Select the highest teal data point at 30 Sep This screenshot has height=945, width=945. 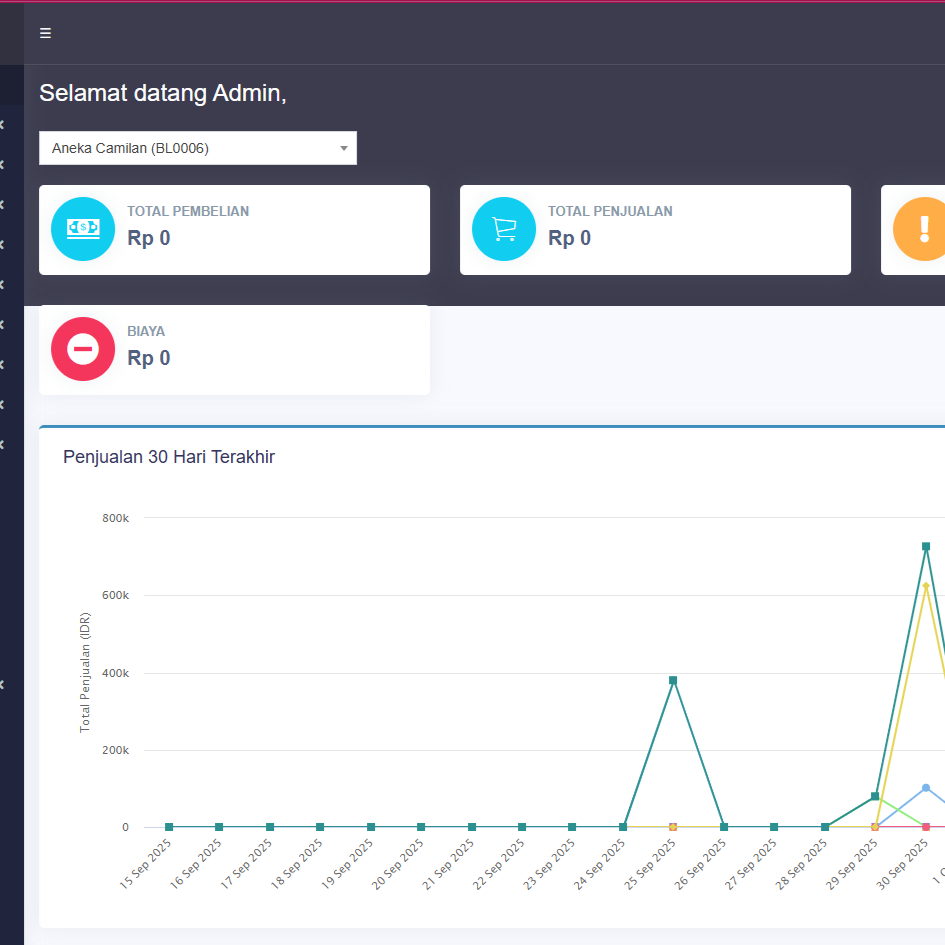click(x=926, y=546)
